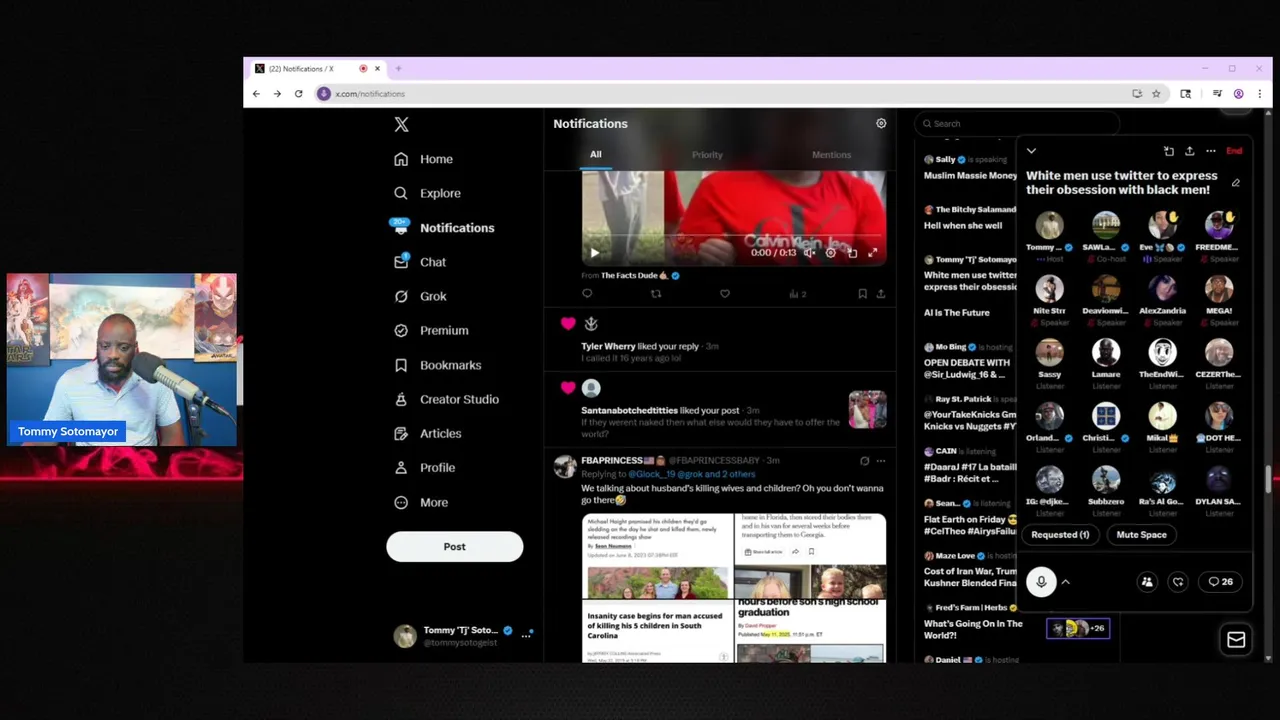Viewport: 1280px width, 720px height.
Task: Open the browser profile avatar
Action: (1238, 94)
